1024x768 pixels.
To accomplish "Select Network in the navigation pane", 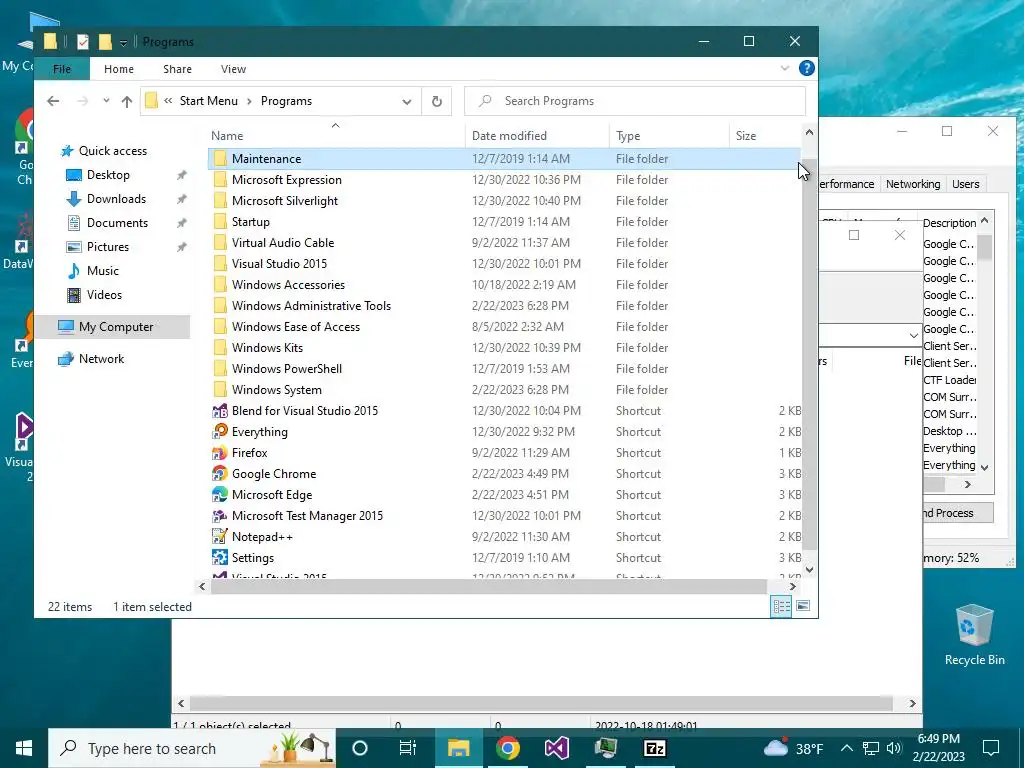I will [101, 359].
